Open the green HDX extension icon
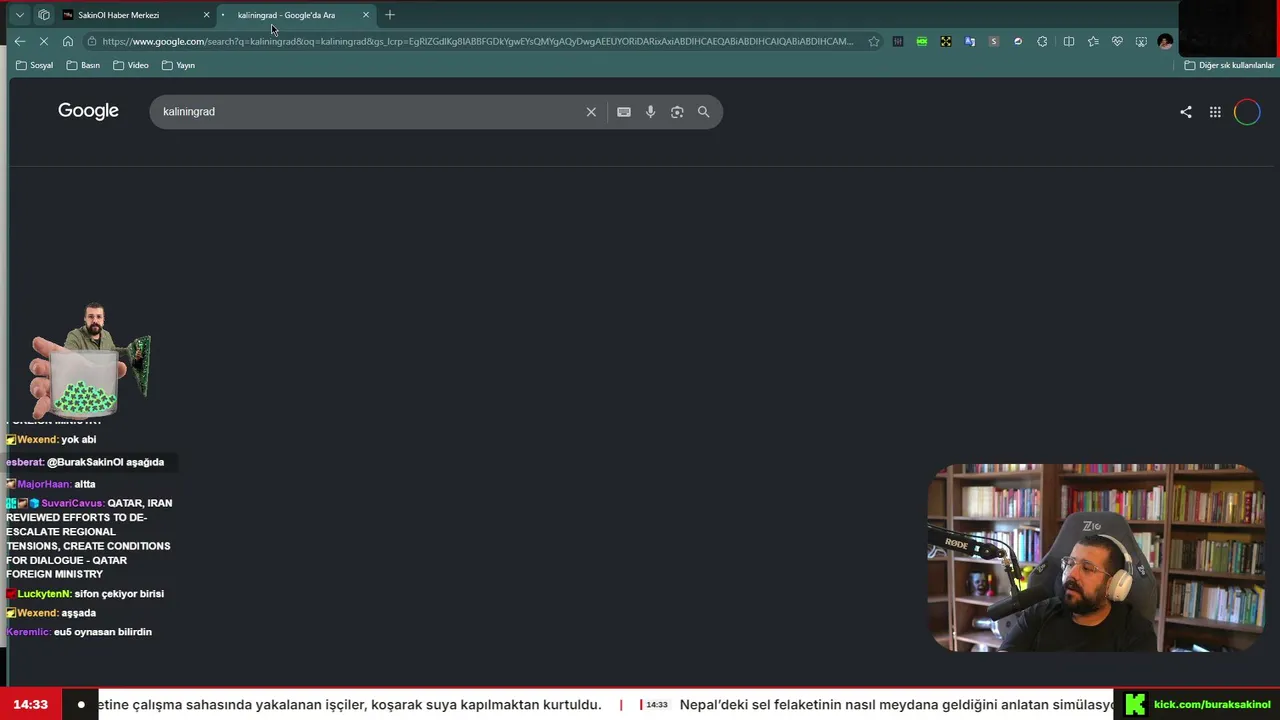The width and height of the screenshot is (1280, 720). tap(922, 41)
